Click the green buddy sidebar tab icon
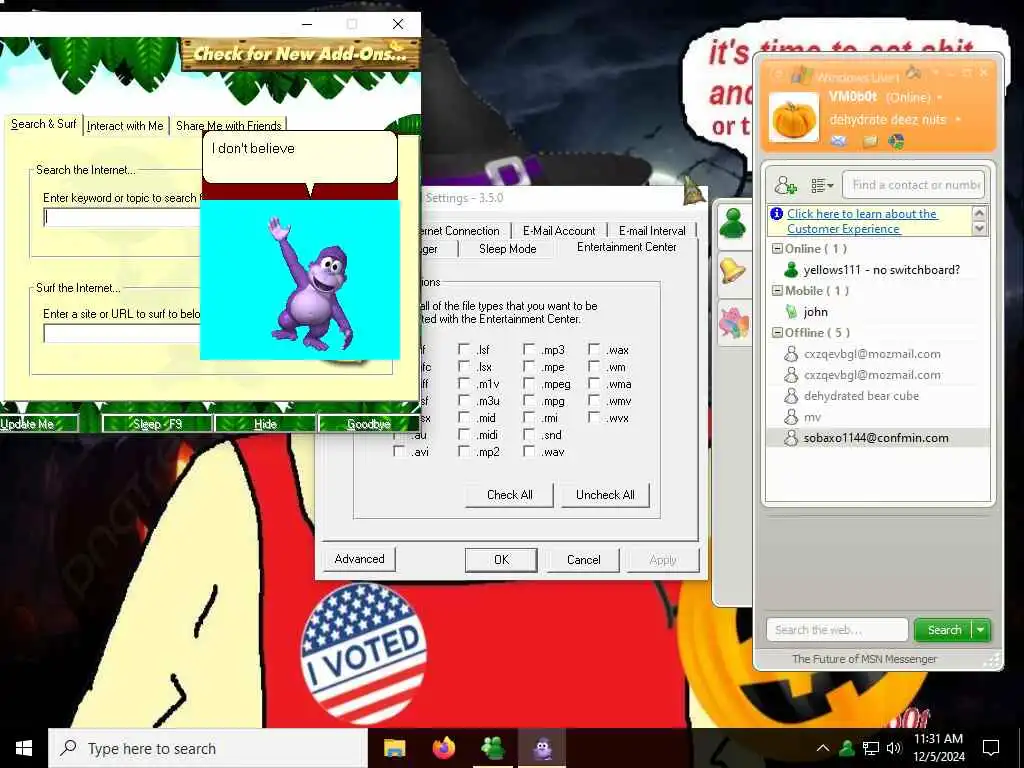The image size is (1024, 768). click(733, 223)
